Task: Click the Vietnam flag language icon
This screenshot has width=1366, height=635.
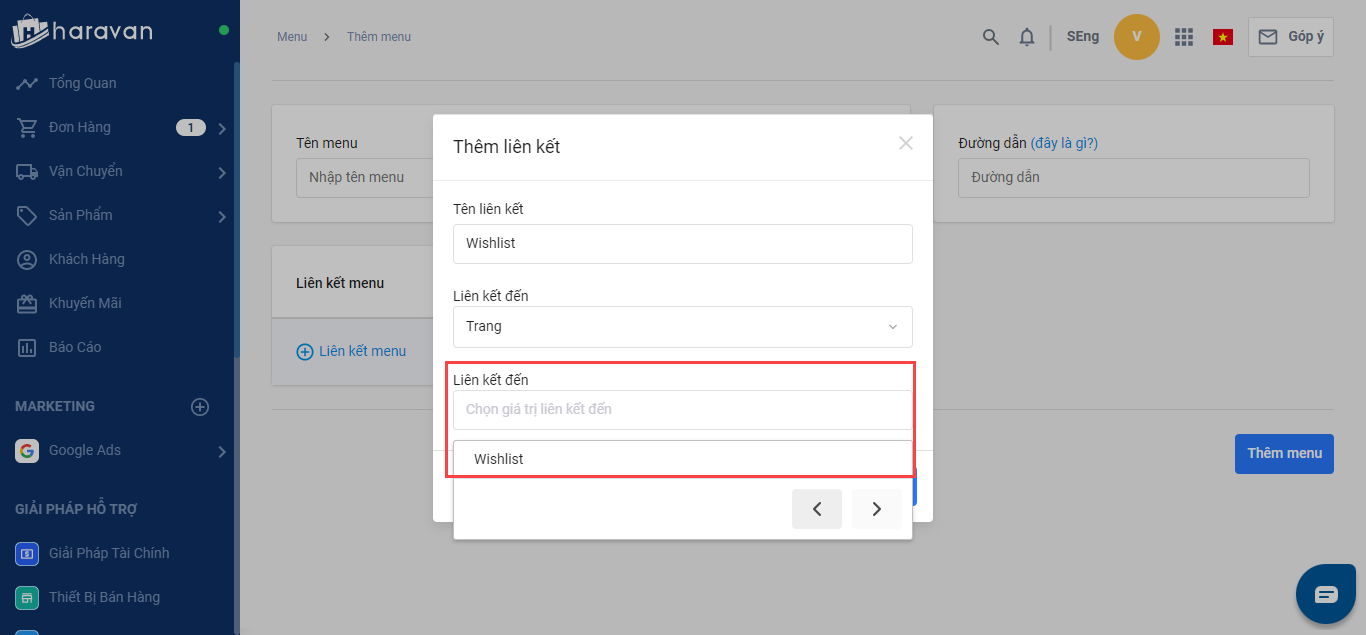Action: 1222,37
